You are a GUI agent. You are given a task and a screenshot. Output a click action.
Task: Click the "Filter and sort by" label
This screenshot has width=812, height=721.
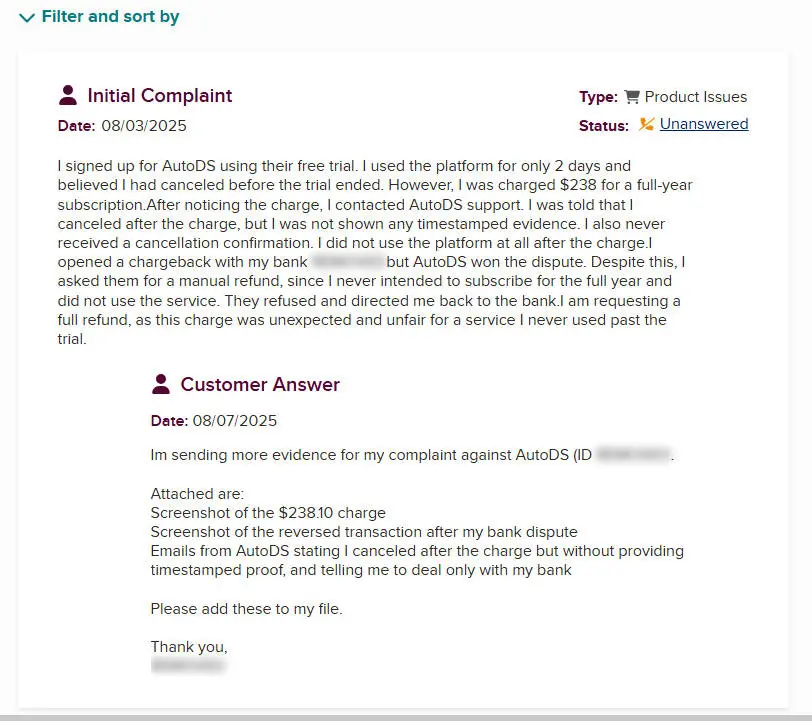click(110, 17)
